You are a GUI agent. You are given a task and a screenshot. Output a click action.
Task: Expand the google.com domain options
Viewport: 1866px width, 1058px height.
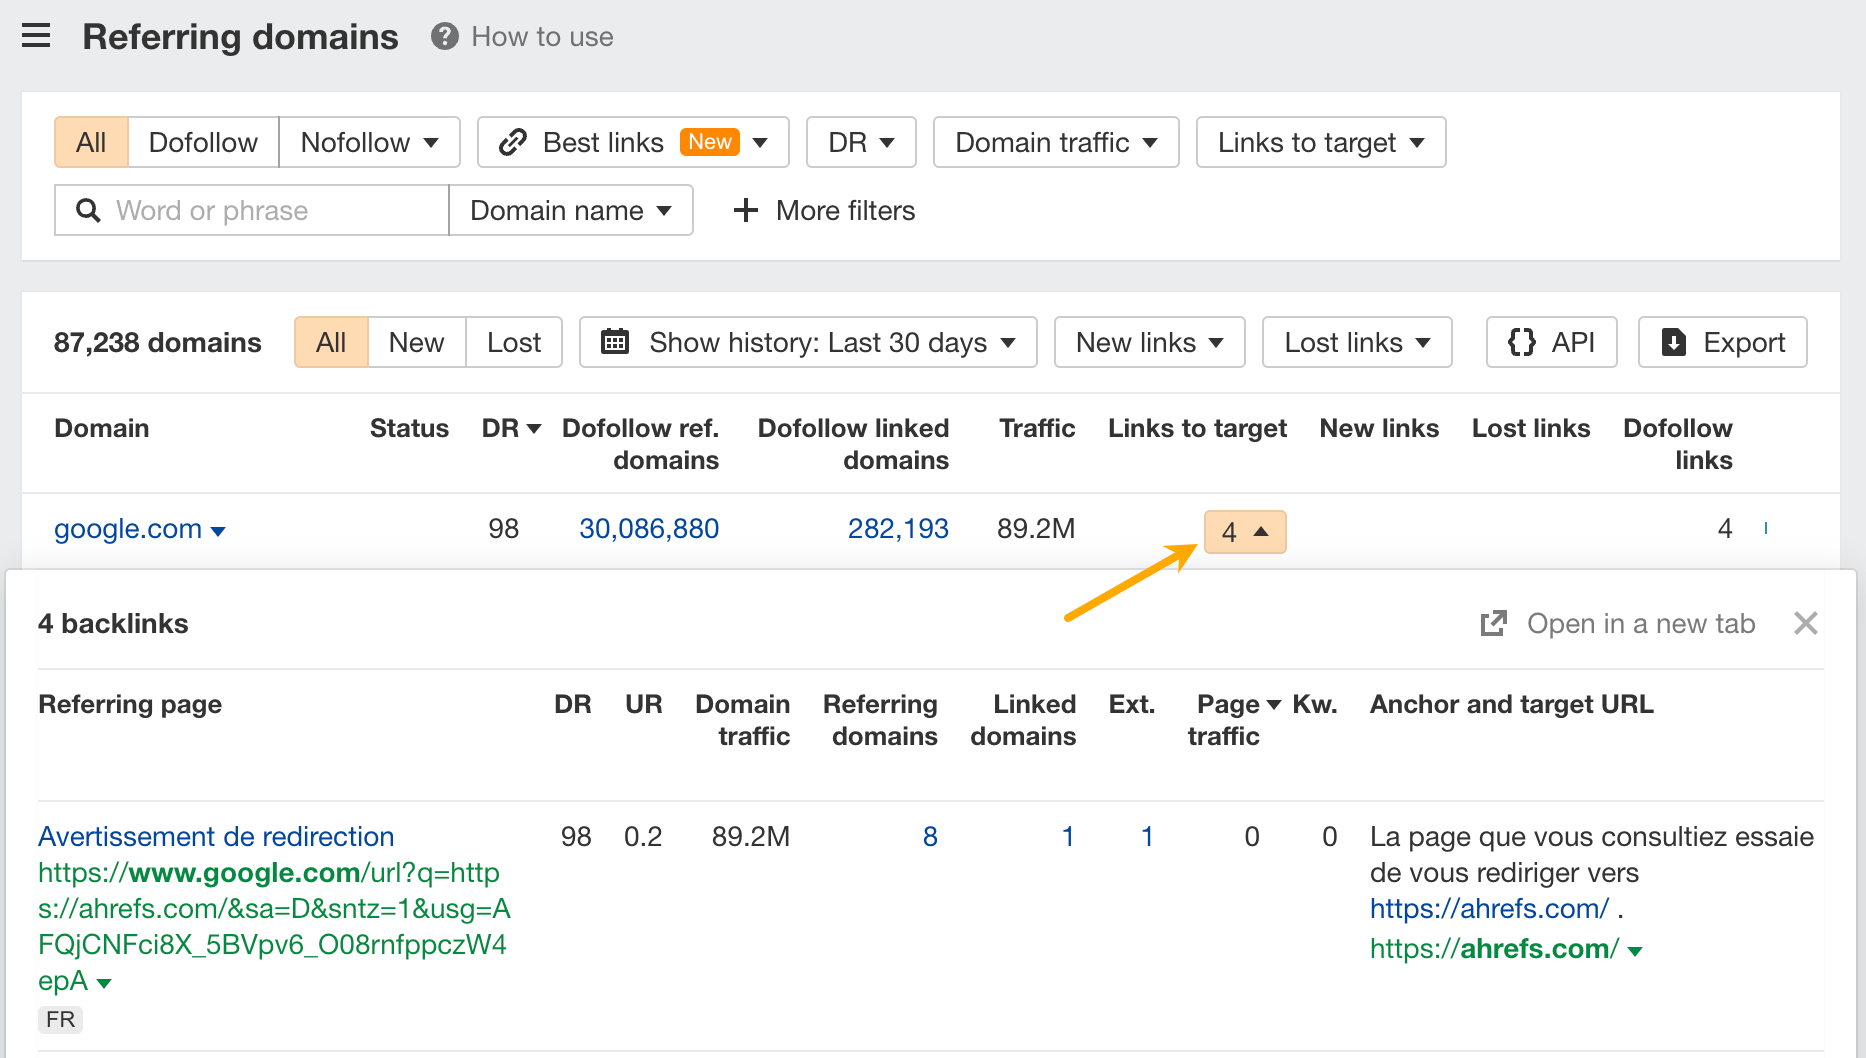[218, 531]
